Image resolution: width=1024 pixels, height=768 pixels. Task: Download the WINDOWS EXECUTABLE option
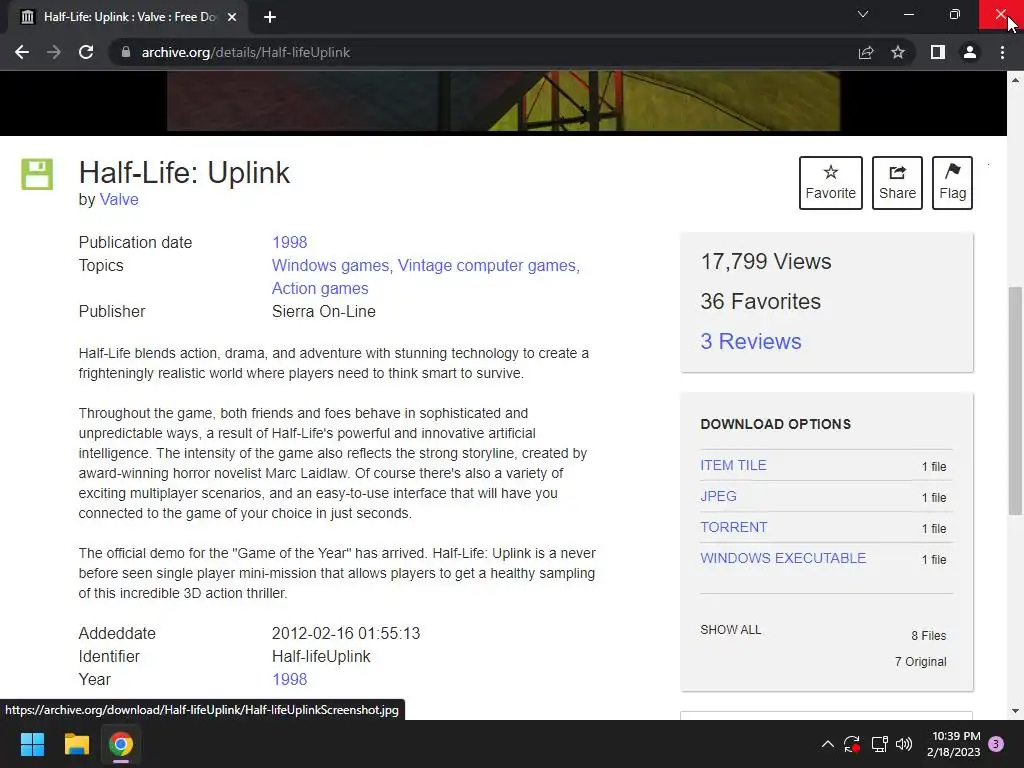coord(783,558)
